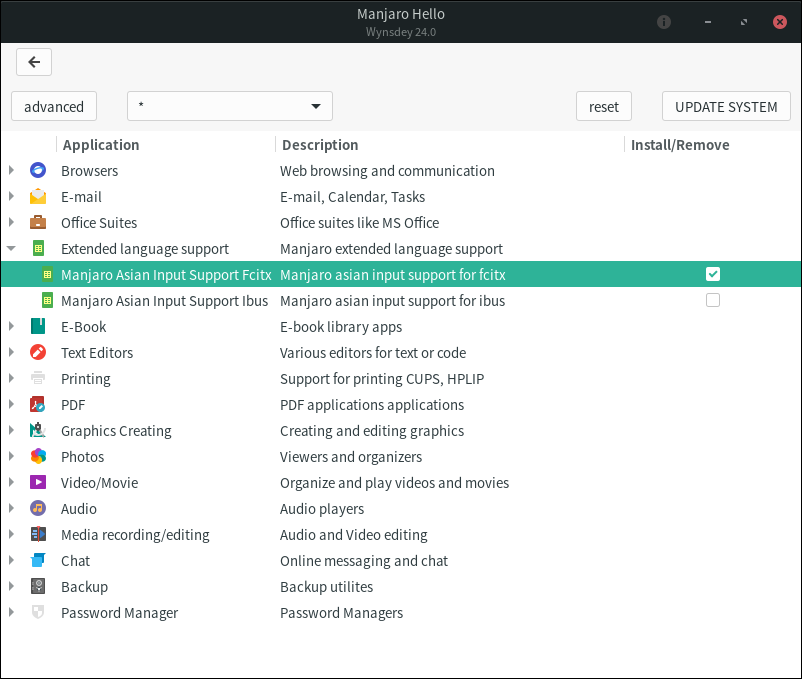Click the Video/Movie play icon
The height and width of the screenshot is (679, 802).
38,482
